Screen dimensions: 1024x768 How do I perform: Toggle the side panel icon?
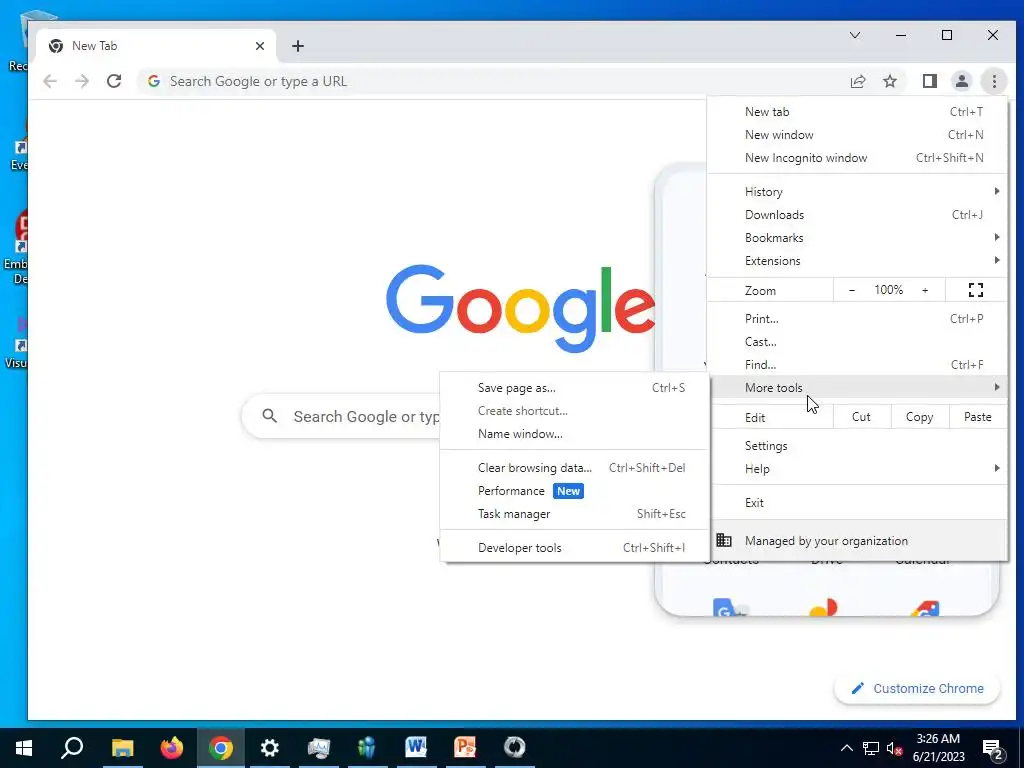pyautogui.click(x=929, y=81)
